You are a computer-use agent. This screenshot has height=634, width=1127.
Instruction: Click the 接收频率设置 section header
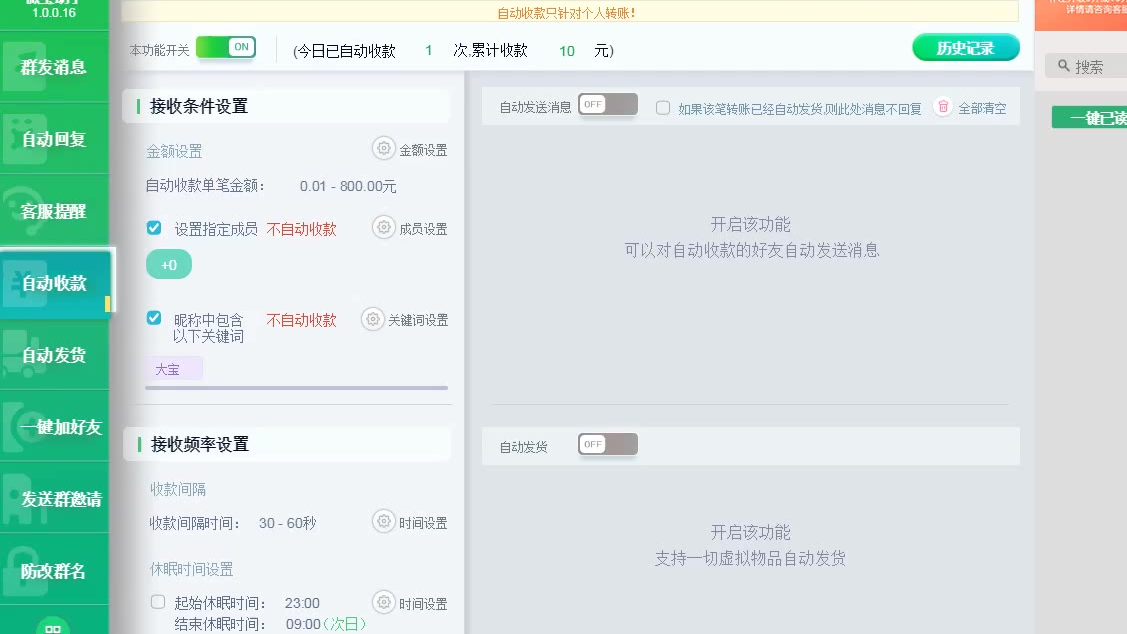pos(286,444)
